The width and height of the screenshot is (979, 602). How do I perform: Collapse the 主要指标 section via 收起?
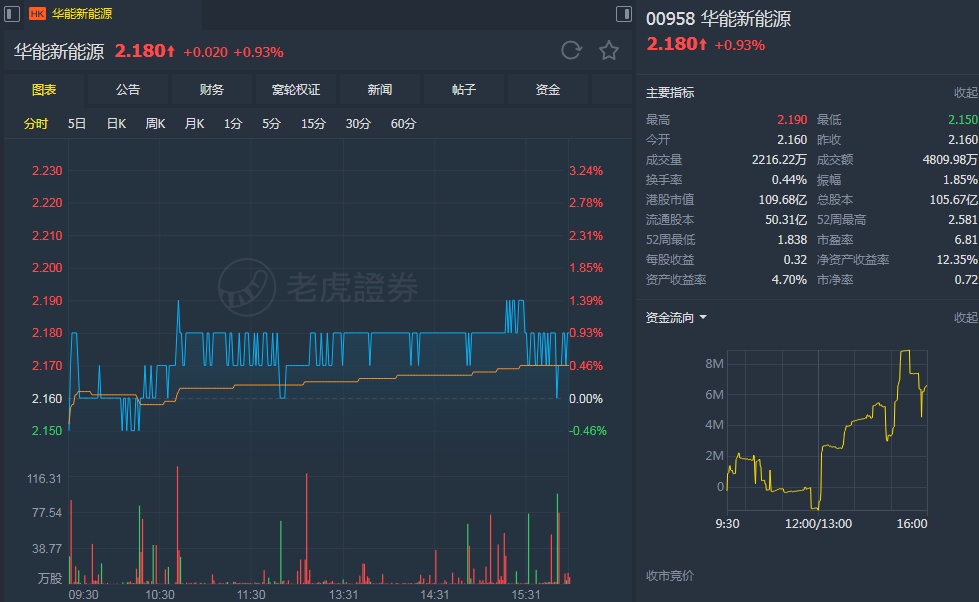pos(965,92)
